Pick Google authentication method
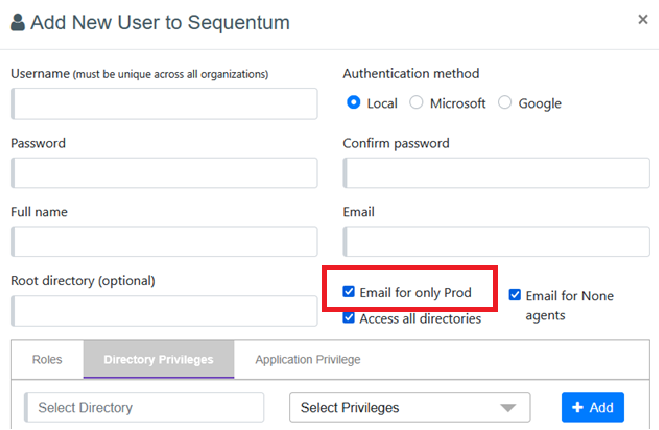 click(x=505, y=103)
